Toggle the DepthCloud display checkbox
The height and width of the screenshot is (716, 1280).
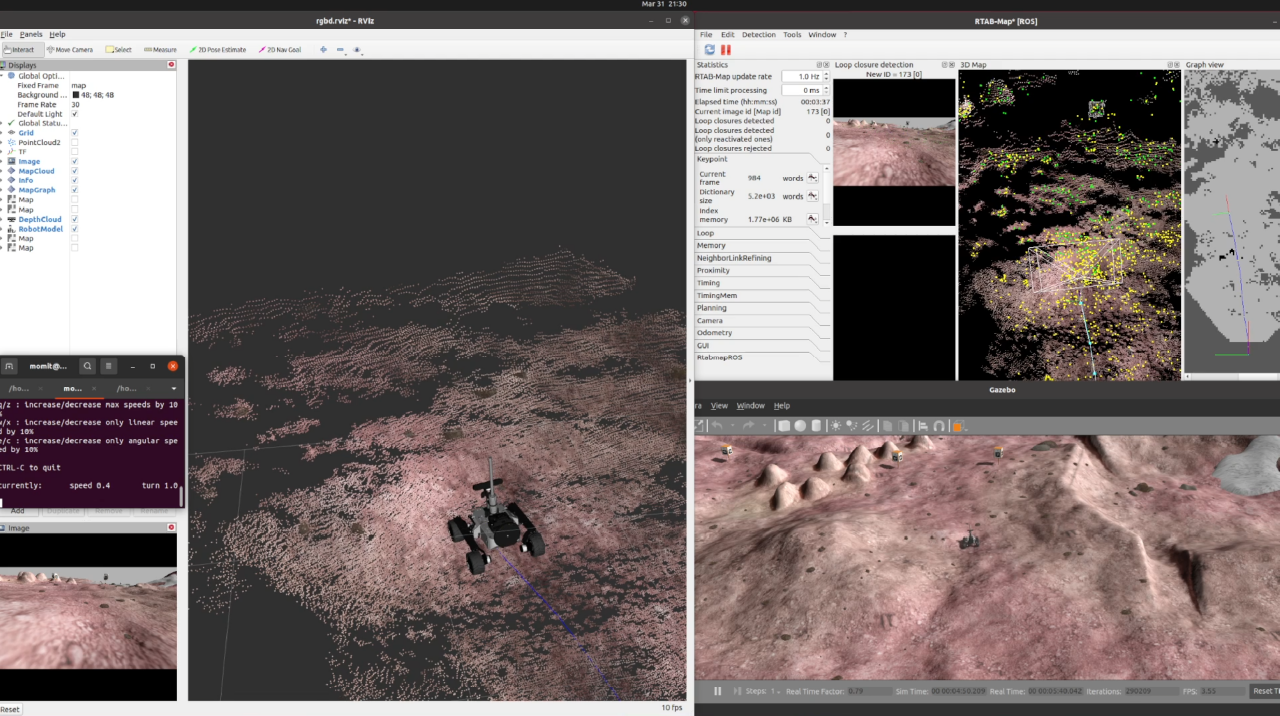74,219
